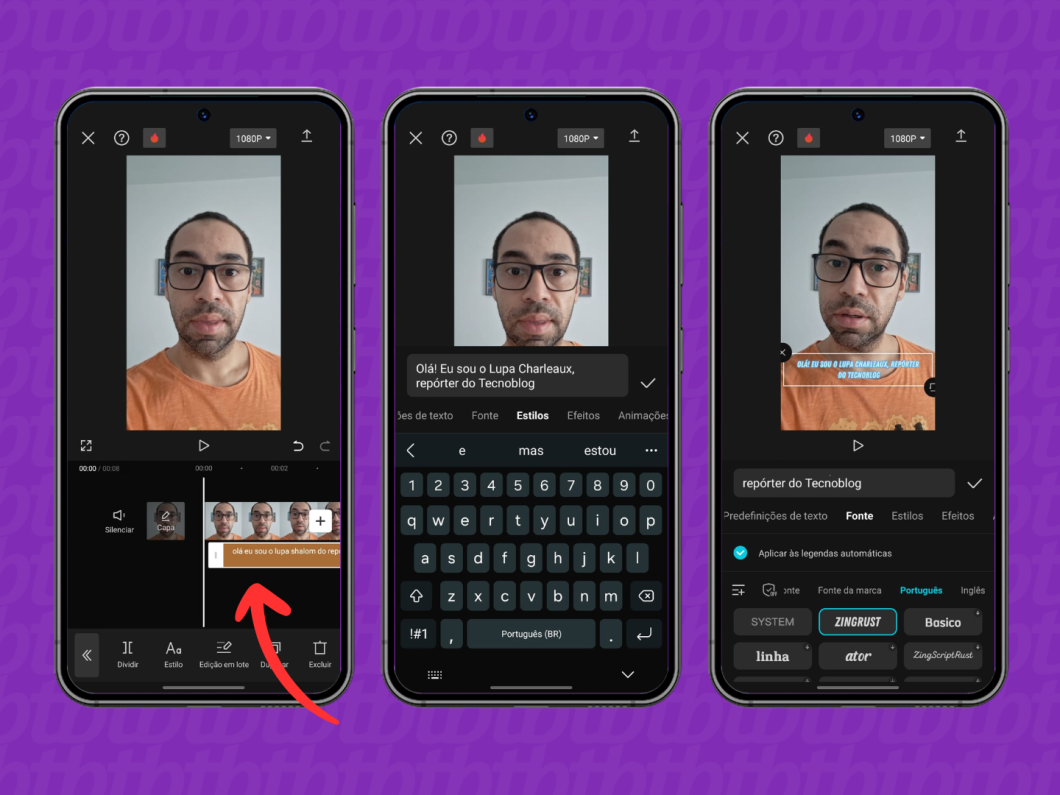Expand the Basico font variants arrow
Screen dimensions: 1060x795
[x=978, y=614]
